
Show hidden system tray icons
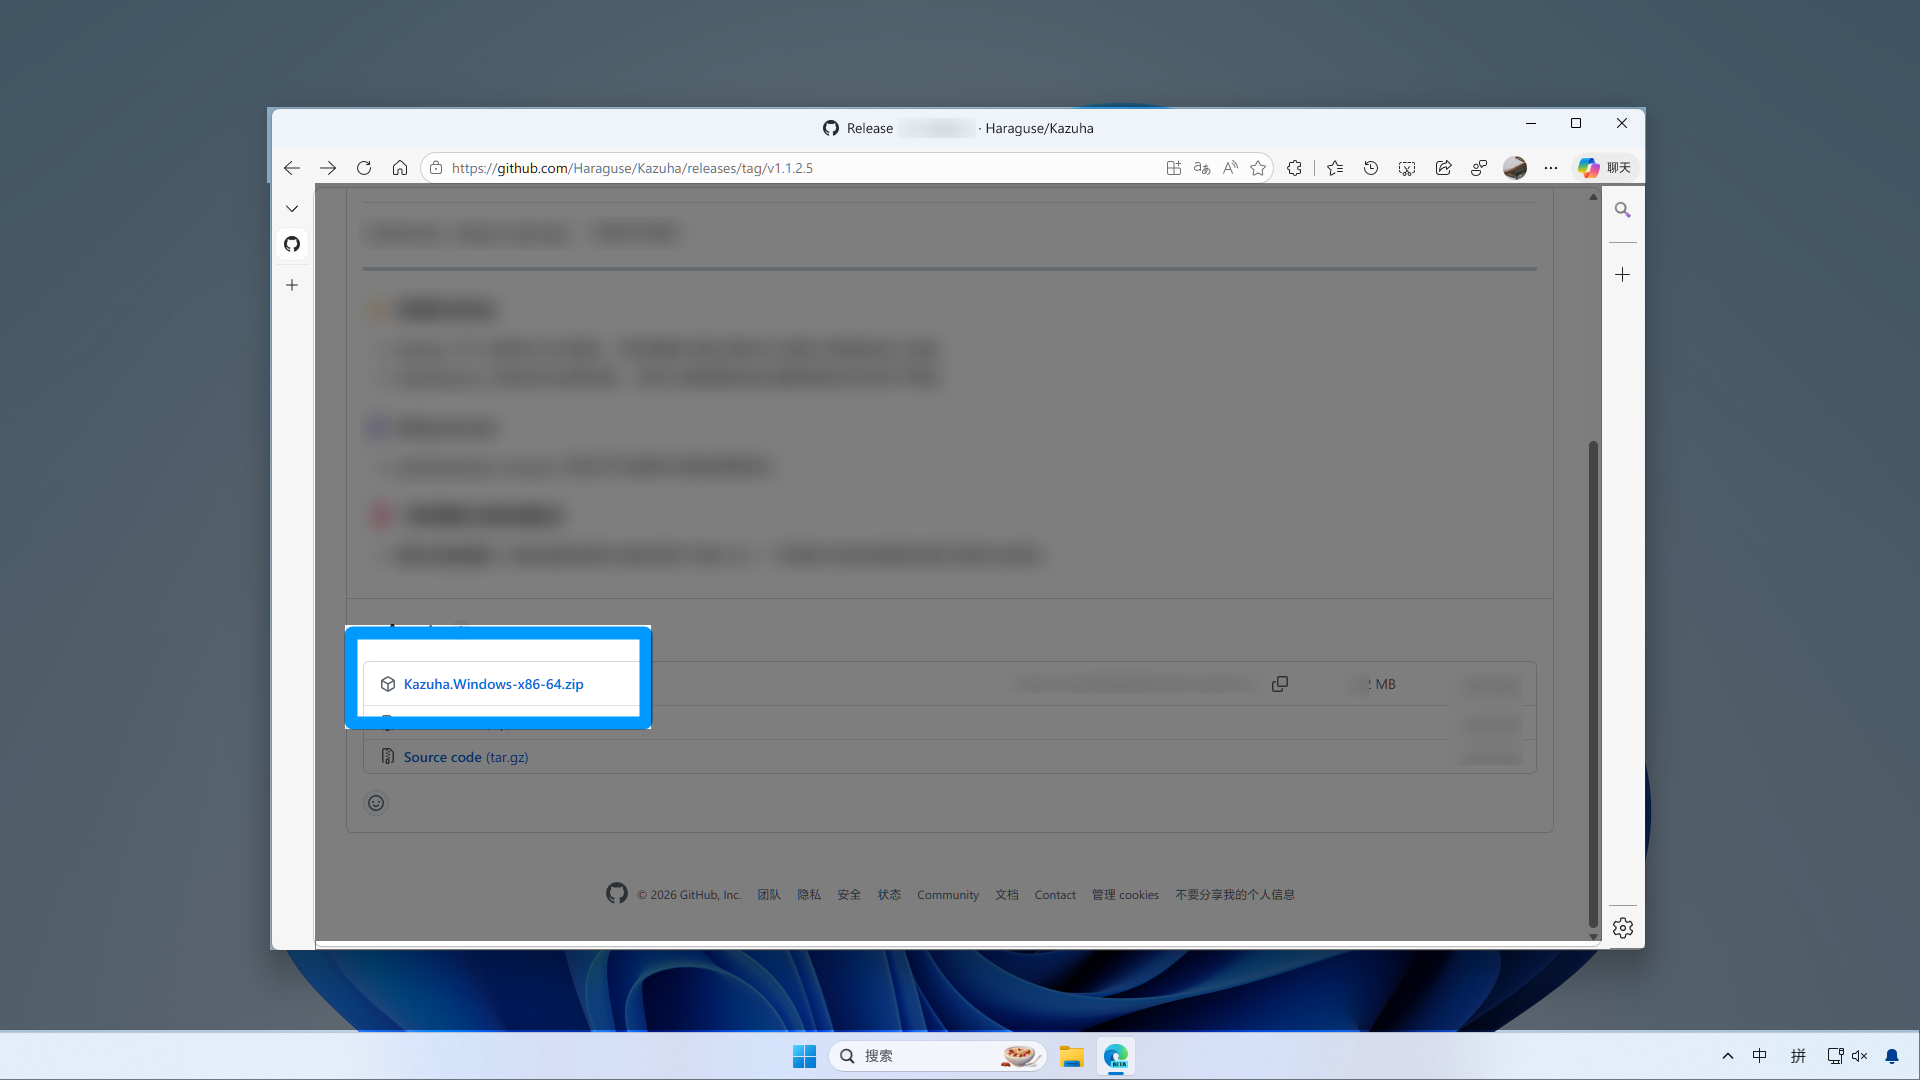point(1727,1056)
